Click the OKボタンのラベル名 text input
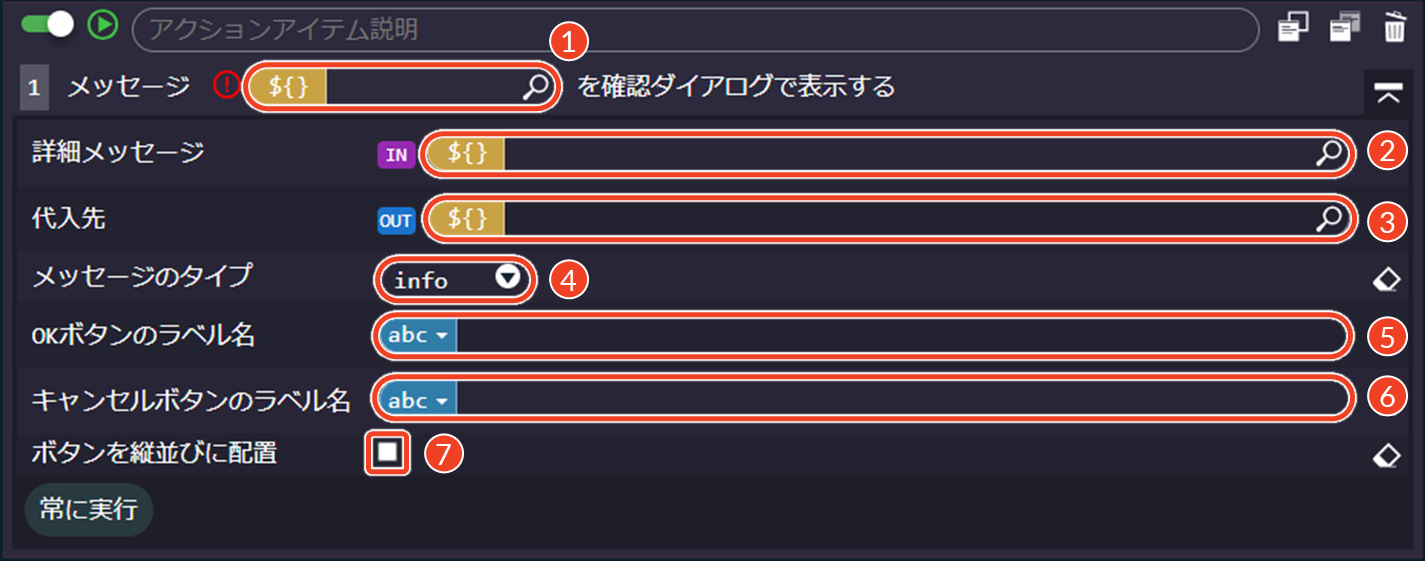 (900, 336)
